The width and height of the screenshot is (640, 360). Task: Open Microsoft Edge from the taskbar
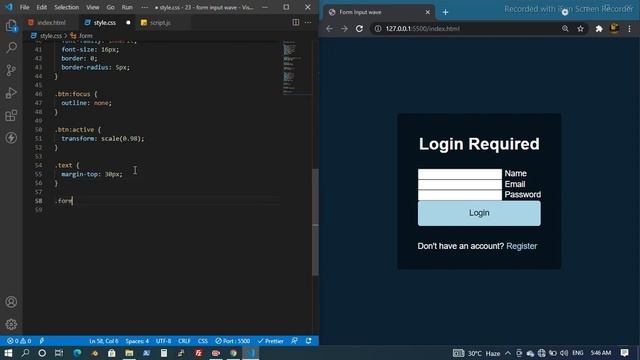77,353
